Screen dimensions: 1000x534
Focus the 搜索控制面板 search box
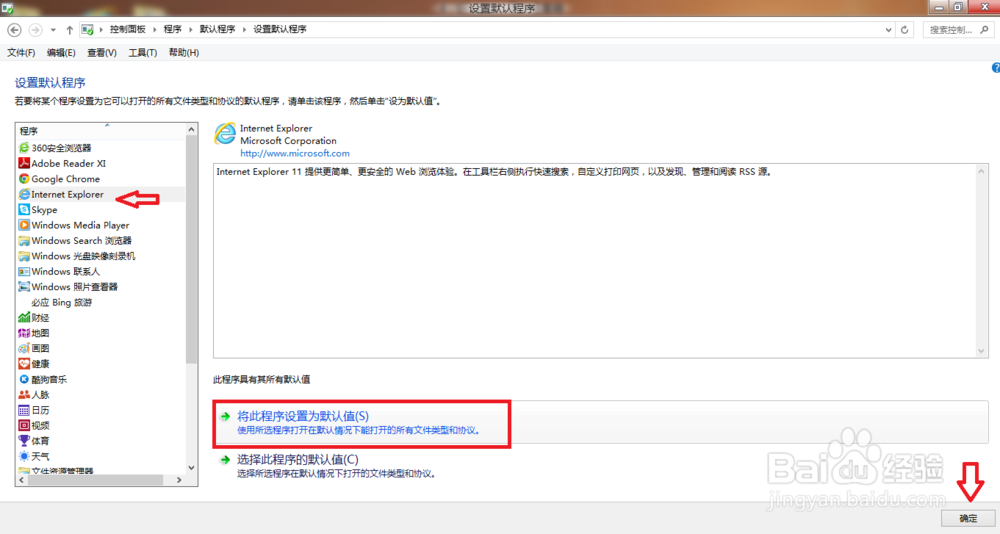click(x=958, y=30)
